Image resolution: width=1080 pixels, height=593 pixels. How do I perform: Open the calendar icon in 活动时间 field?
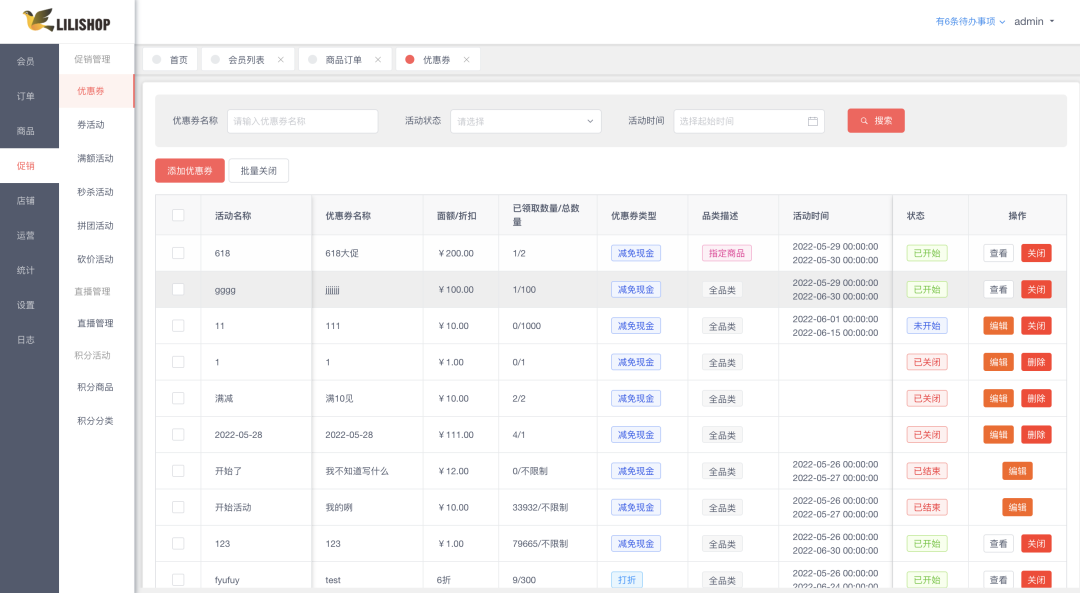813,121
